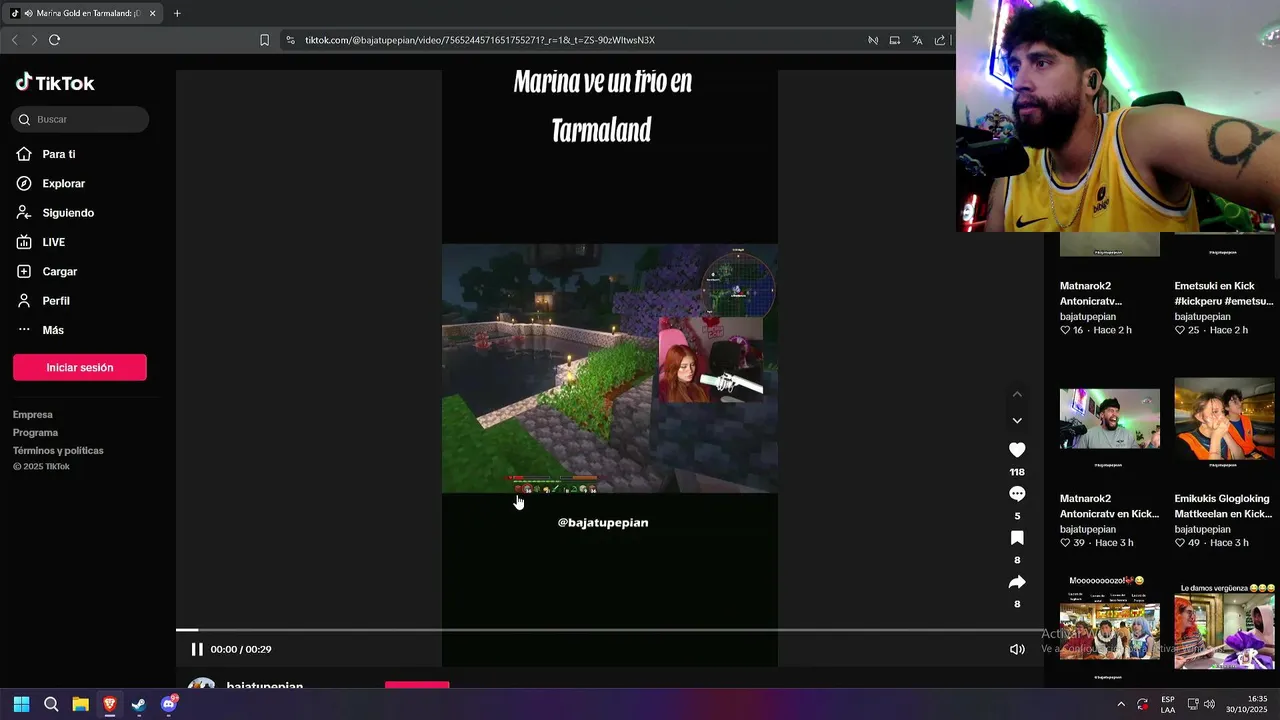Open Steam from the taskbar

139,704
